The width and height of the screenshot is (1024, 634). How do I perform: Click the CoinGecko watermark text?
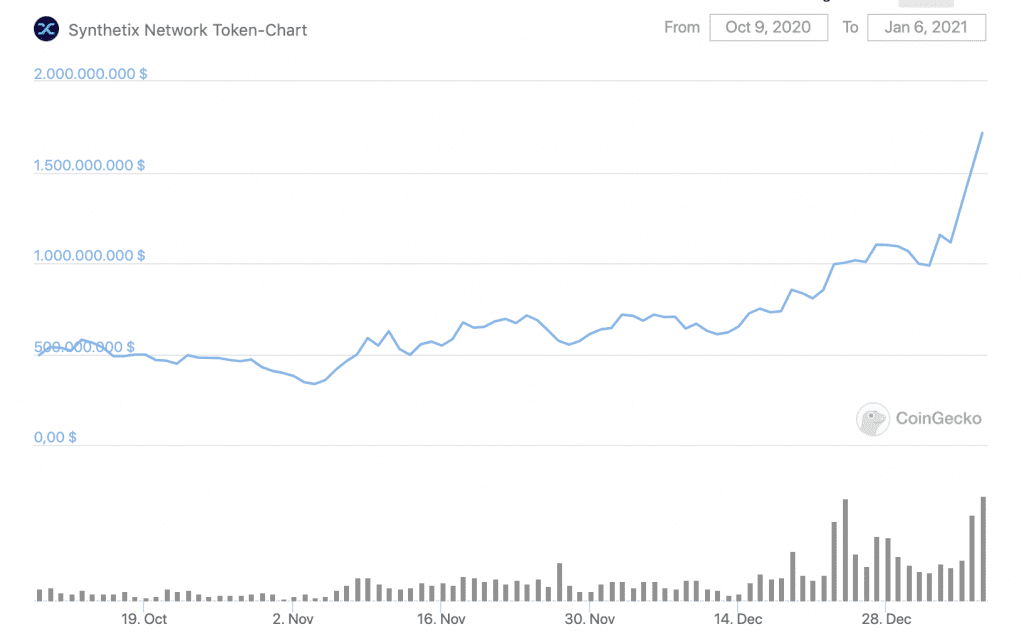pyautogui.click(x=937, y=419)
